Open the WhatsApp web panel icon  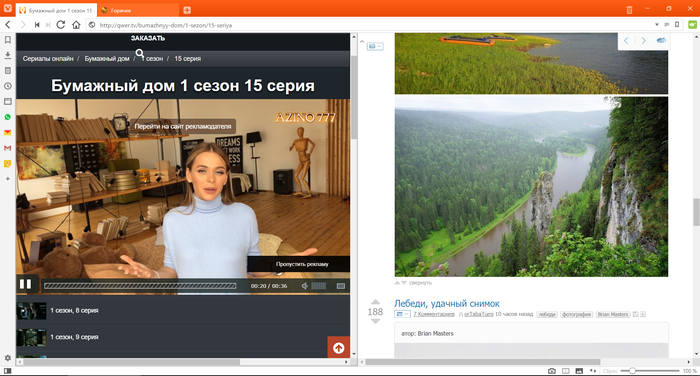click(x=8, y=117)
